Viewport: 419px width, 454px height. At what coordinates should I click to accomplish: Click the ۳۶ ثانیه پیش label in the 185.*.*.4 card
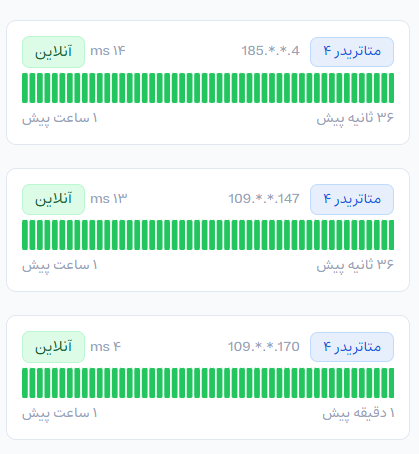click(x=355, y=118)
